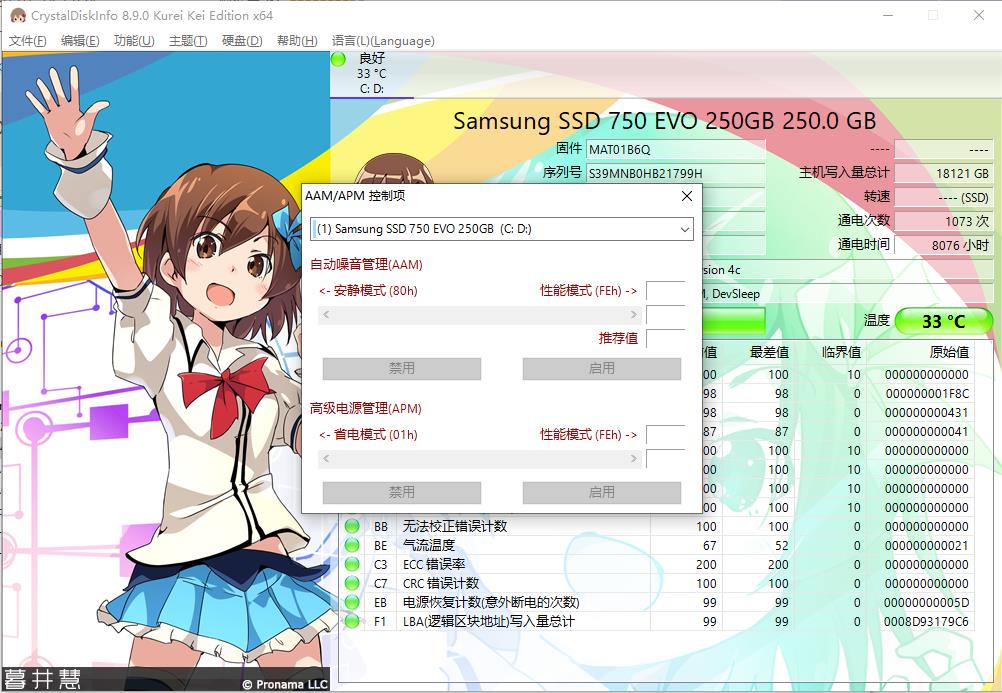This screenshot has width=1002, height=693.
Task: Click status circle for BE 气流温度
Action: [352, 545]
